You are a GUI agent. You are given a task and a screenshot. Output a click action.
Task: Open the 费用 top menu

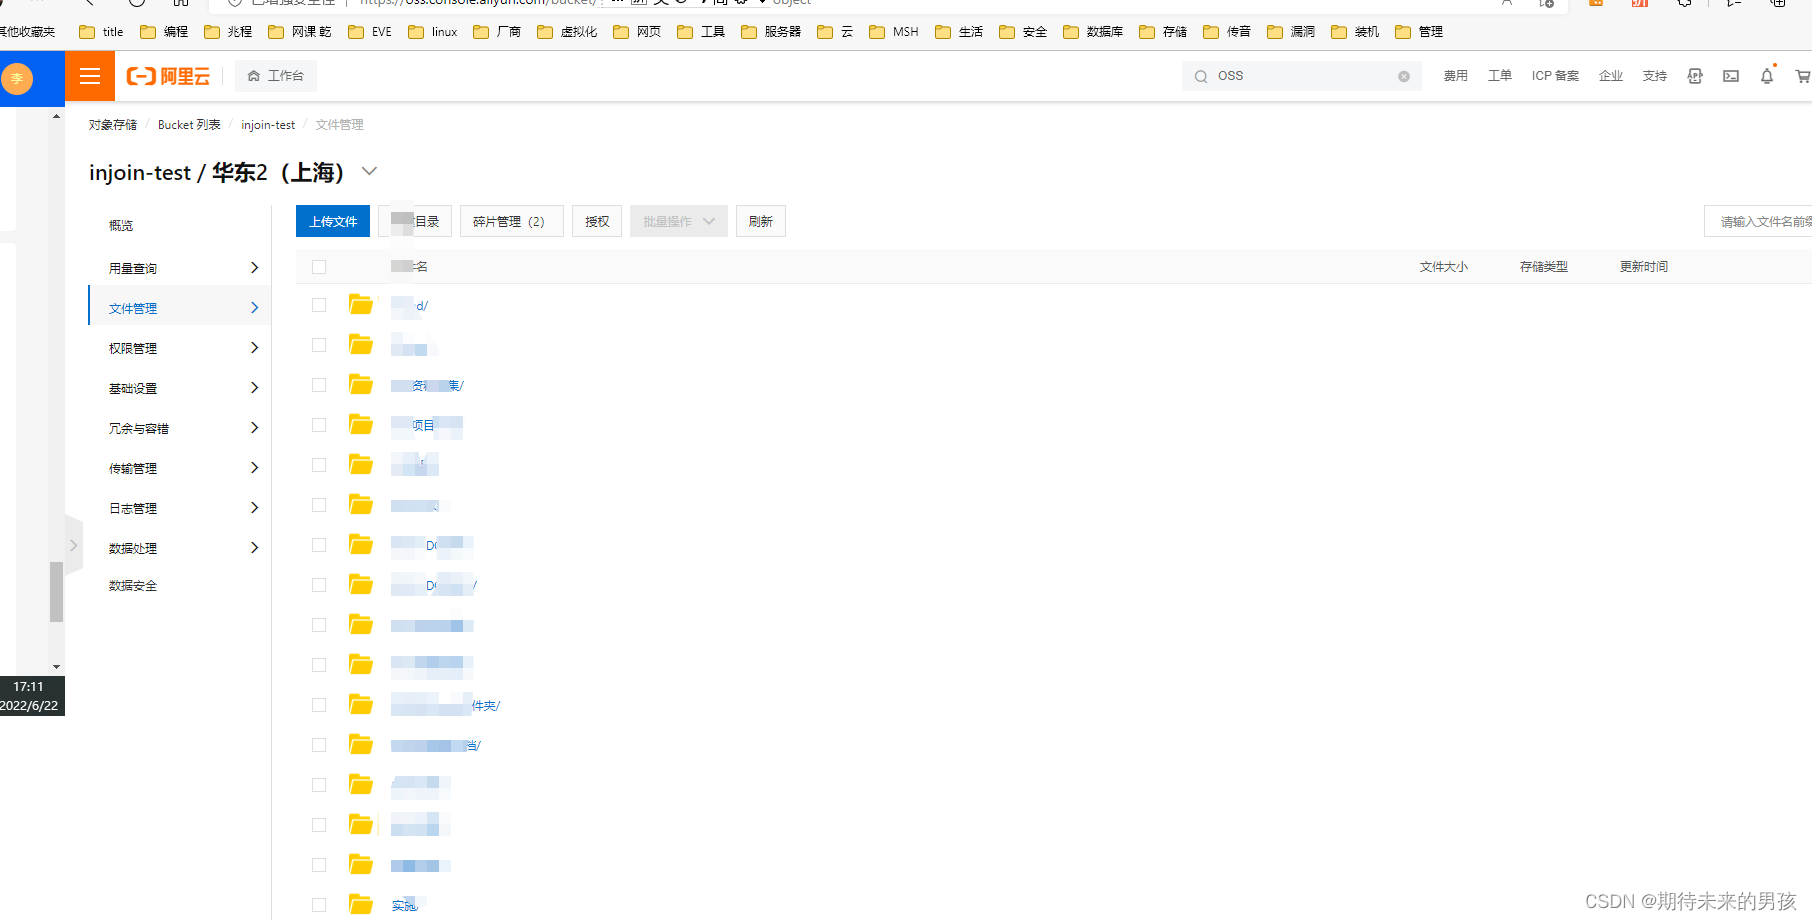click(1456, 76)
